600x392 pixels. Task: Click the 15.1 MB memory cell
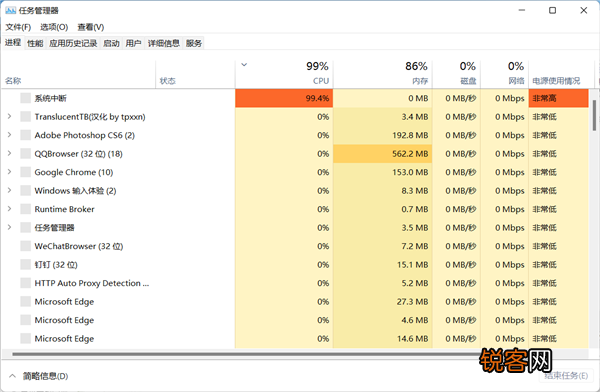coord(383,265)
